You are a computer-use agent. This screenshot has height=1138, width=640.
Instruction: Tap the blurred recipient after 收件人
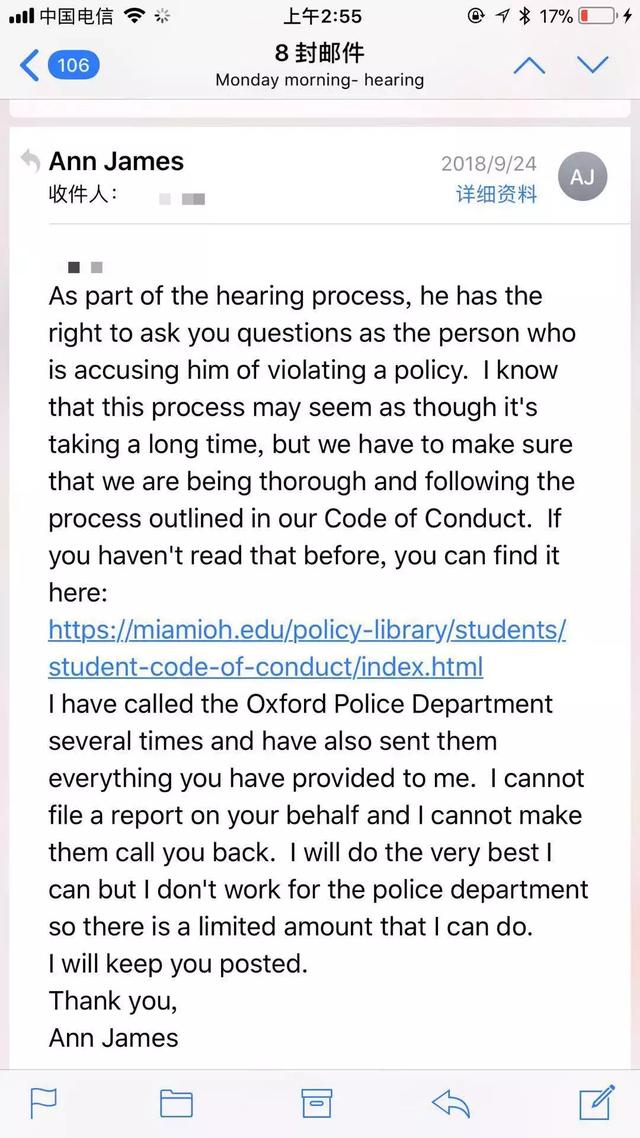(182, 198)
